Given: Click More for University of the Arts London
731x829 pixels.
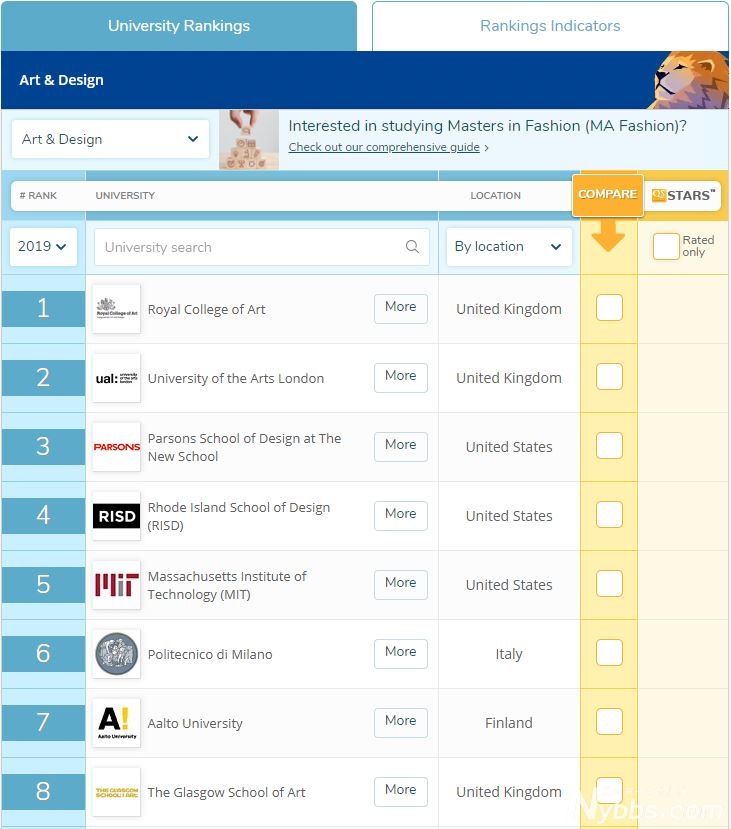Looking at the screenshot, I should point(401,377).
